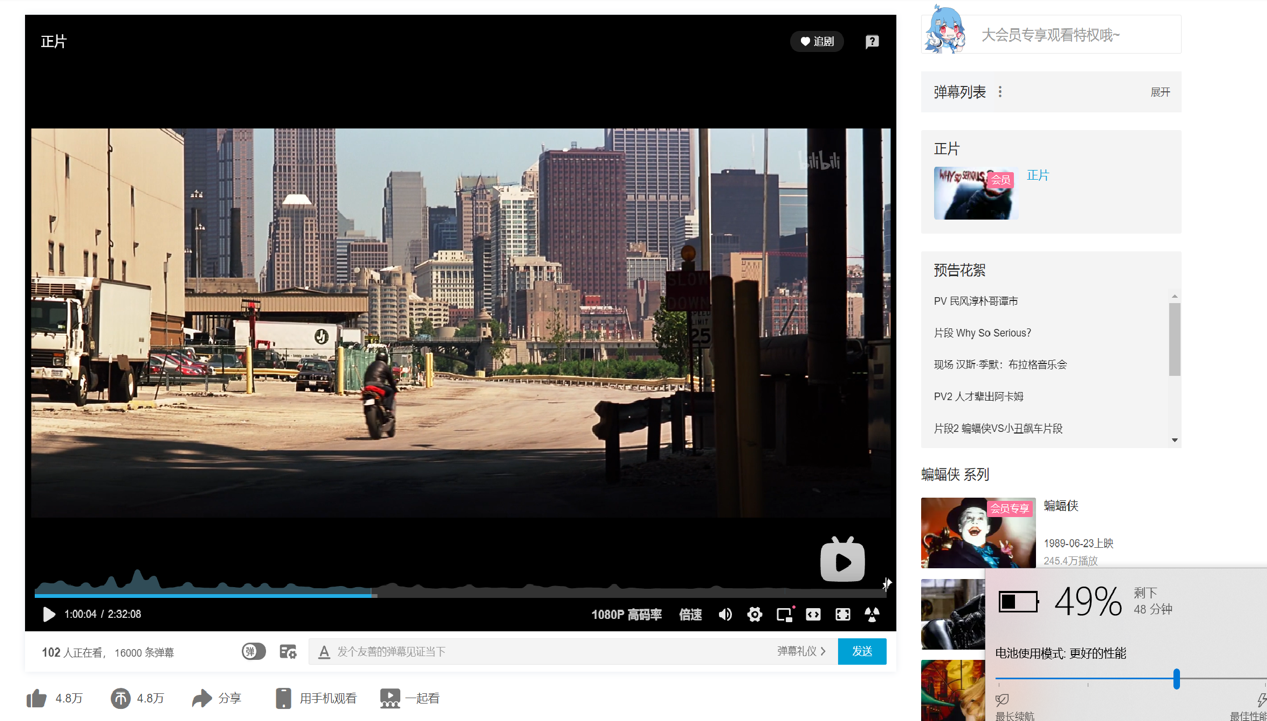The width and height of the screenshot is (1267, 721).
Task: Open player settings gear
Action: pos(755,615)
